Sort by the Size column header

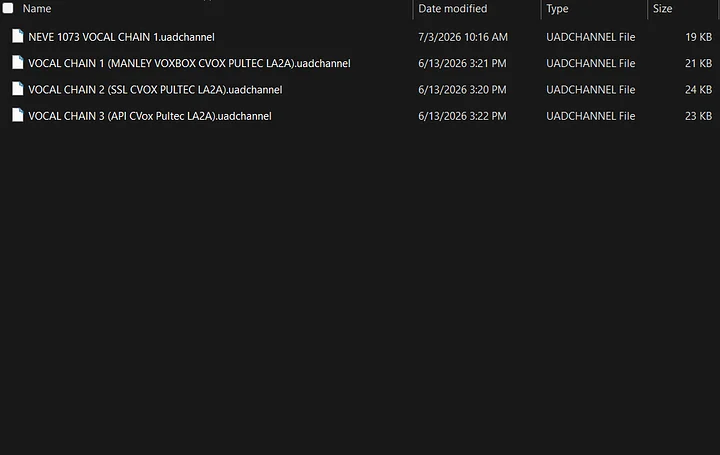[x=662, y=8]
